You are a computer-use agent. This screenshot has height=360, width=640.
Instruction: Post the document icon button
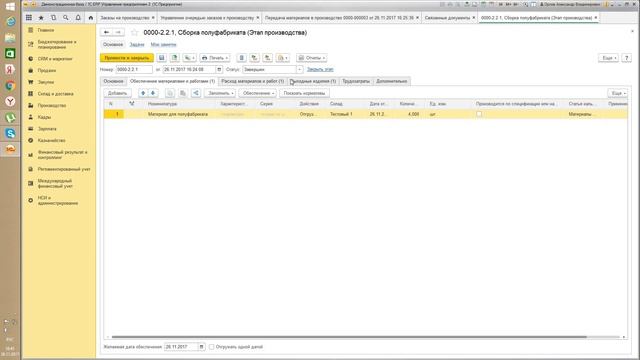tap(174, 58)
